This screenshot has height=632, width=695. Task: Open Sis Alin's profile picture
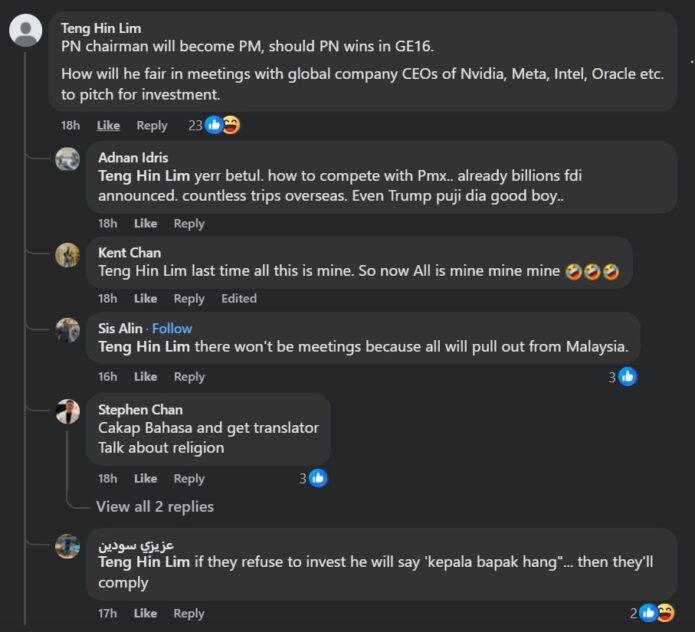coord(67,330)
